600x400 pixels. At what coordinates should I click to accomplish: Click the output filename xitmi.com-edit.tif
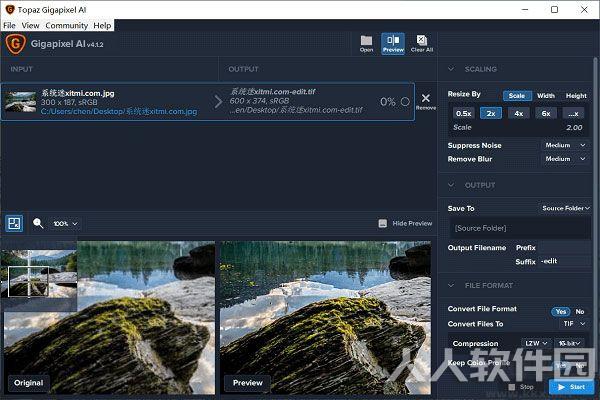(272, 91)
